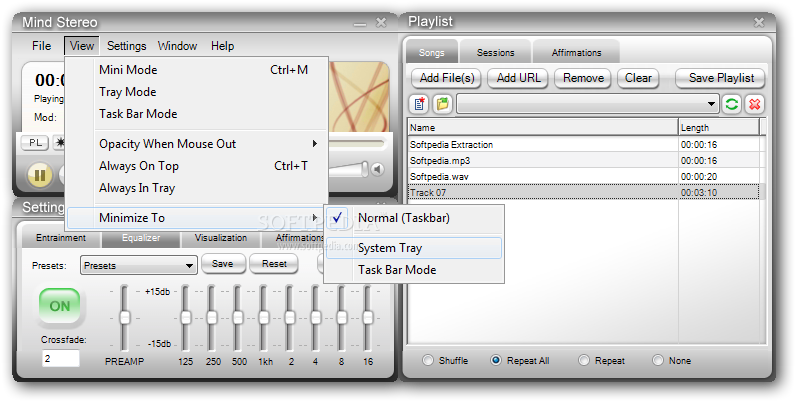Click the Remove button

583,78
